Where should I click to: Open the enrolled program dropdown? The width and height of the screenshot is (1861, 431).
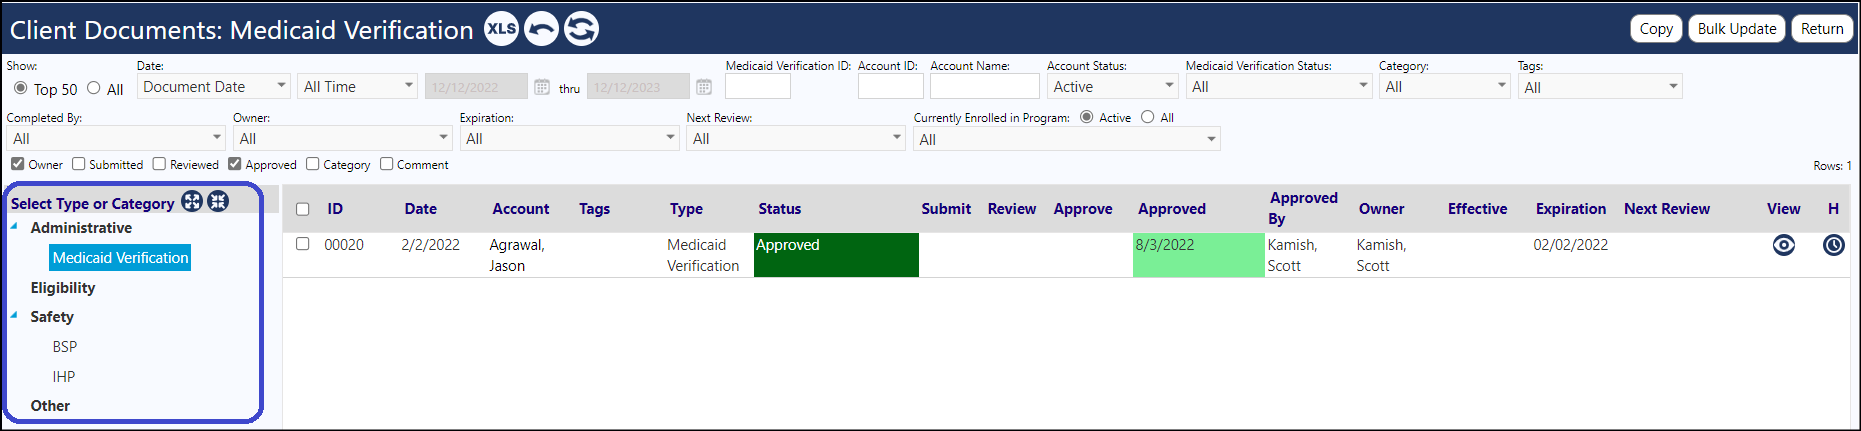[x=1067, y=139]
